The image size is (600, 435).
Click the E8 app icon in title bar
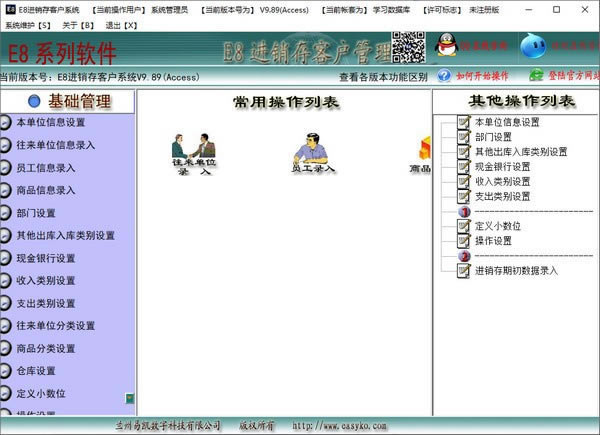click(10, 10)
